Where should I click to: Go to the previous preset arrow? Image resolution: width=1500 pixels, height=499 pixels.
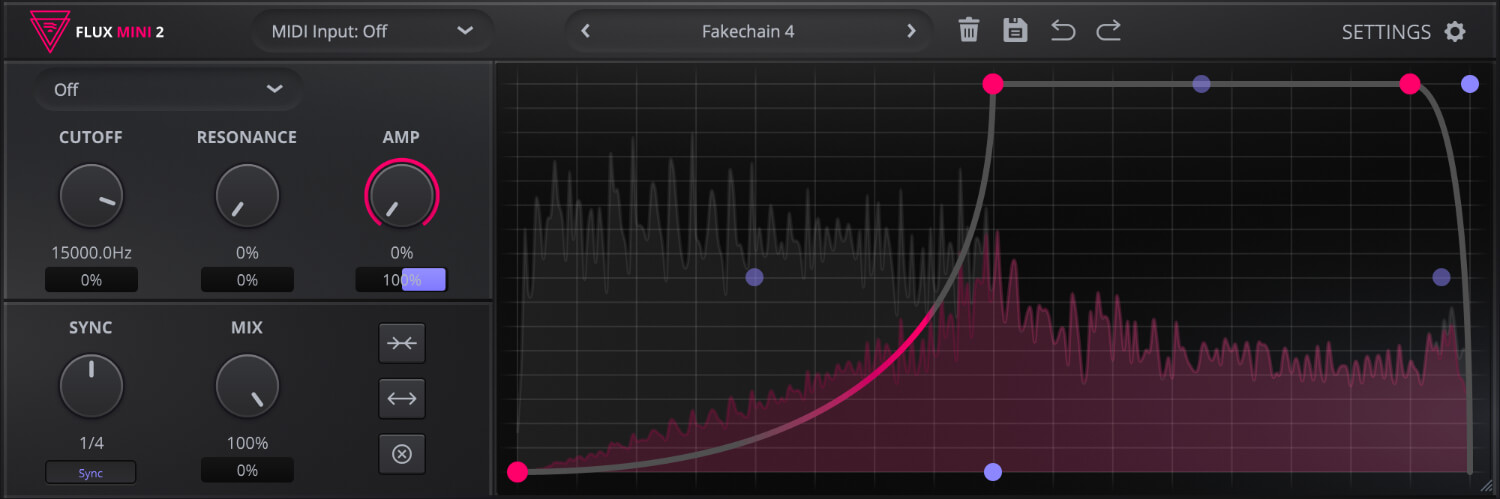[x=586, y=31]
